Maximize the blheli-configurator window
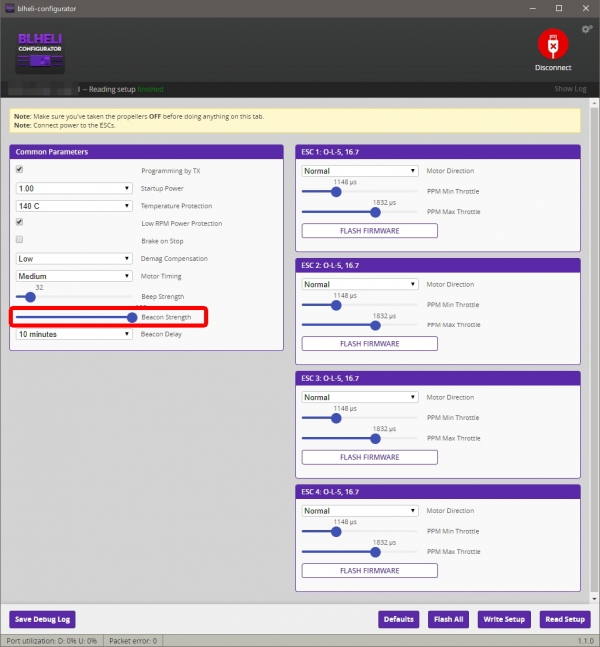Image resolution: width=600 pixels, height=647 pixels. tap(559, 8)
